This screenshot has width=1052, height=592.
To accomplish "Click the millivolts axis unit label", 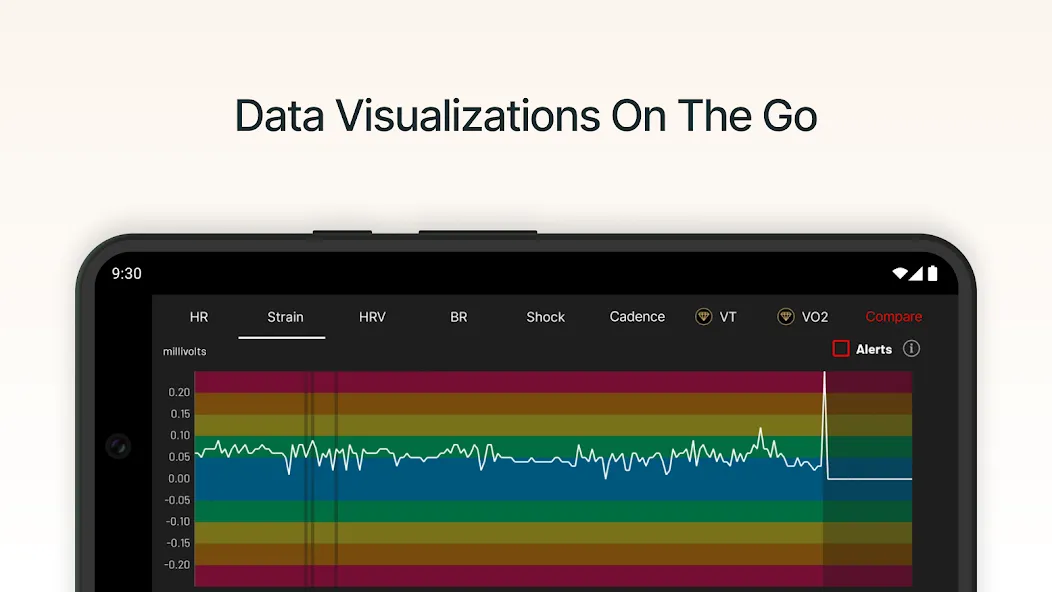I will point(185,351).
